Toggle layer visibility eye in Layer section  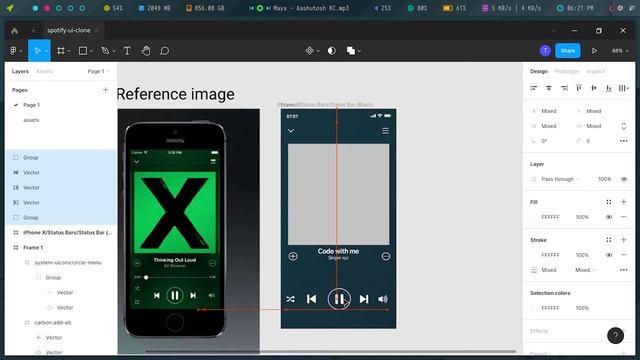click(624, 179)
